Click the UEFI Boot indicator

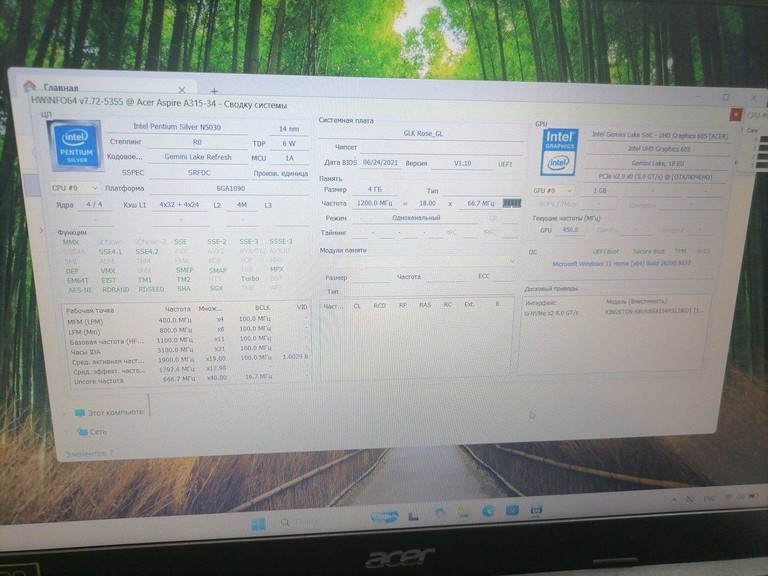(606, 251)
